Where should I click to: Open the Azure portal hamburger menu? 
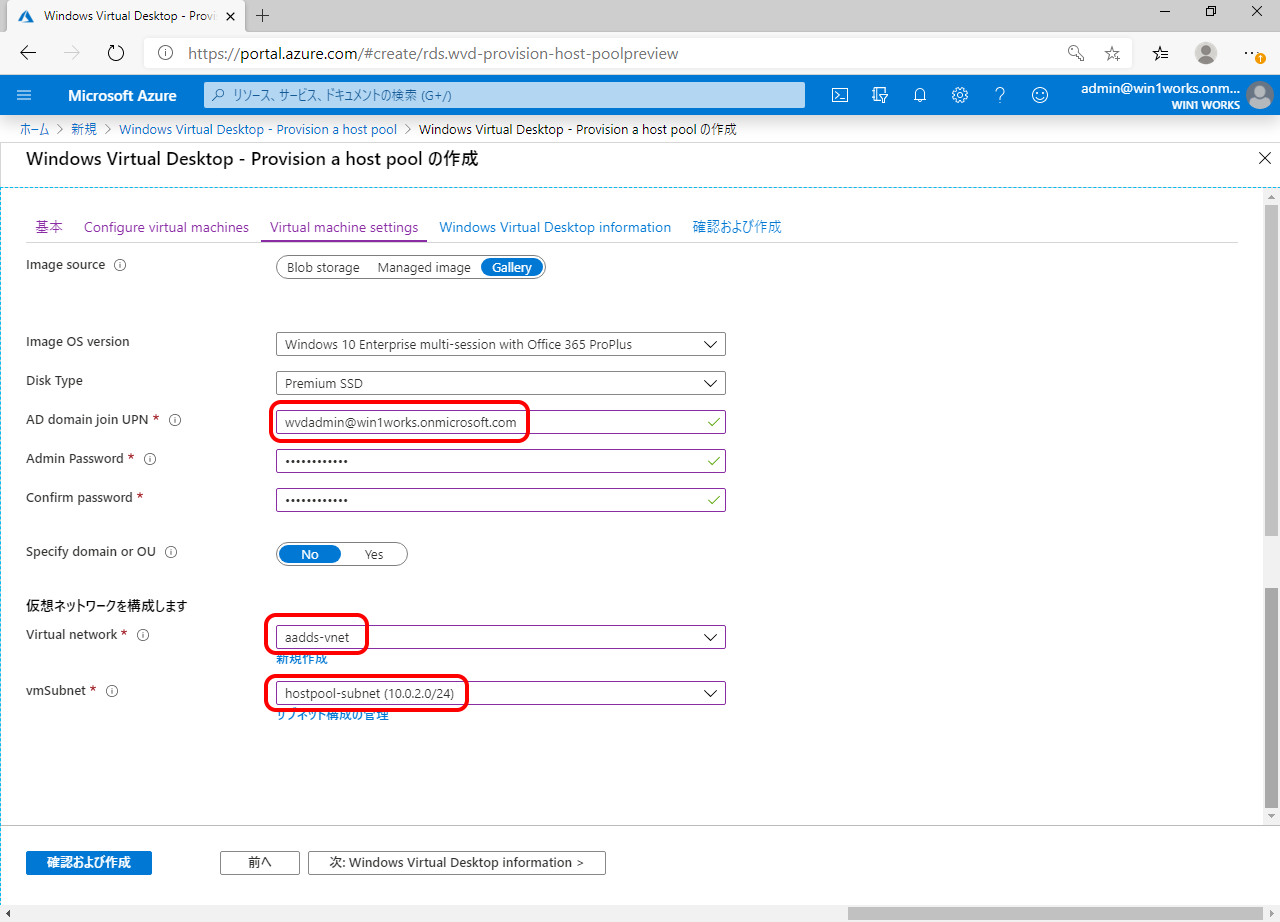[24, 95]
